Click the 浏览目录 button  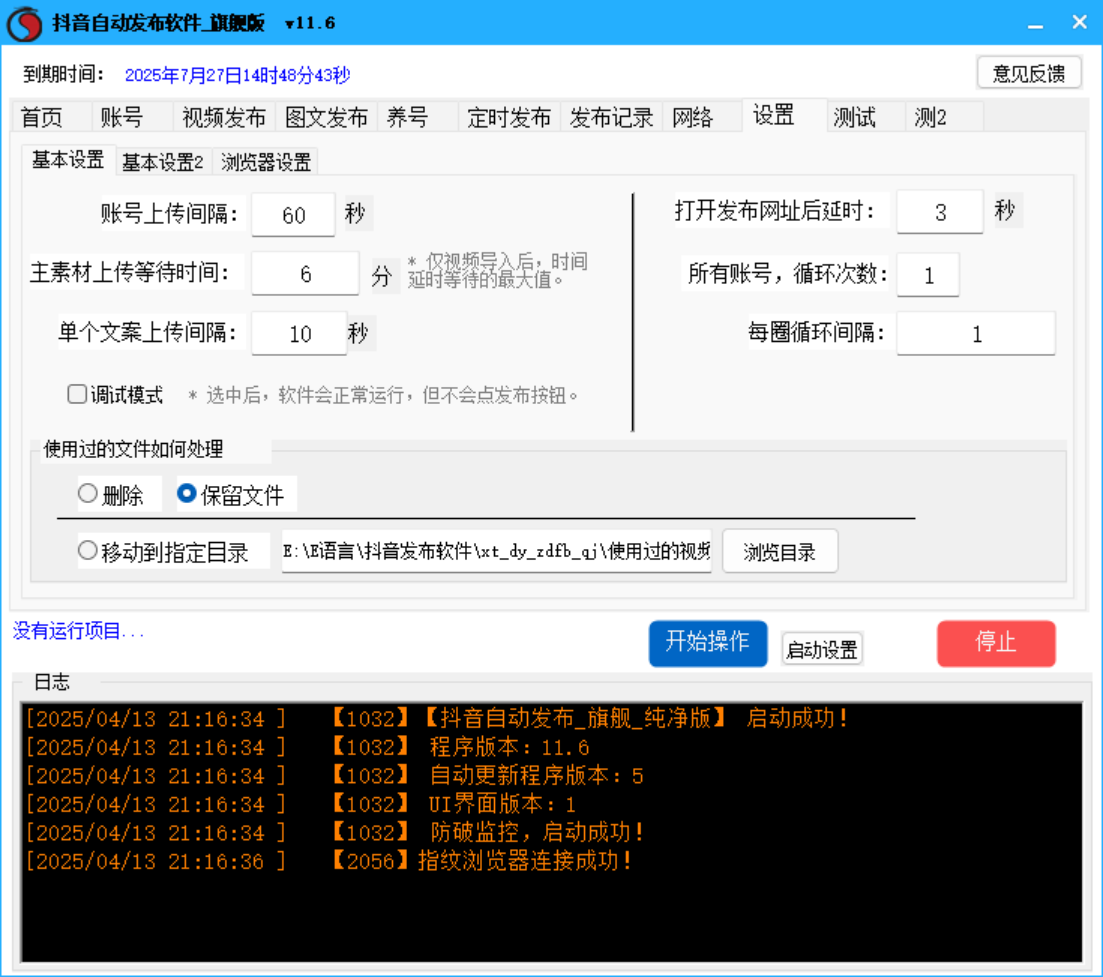(x=779, y=551)
